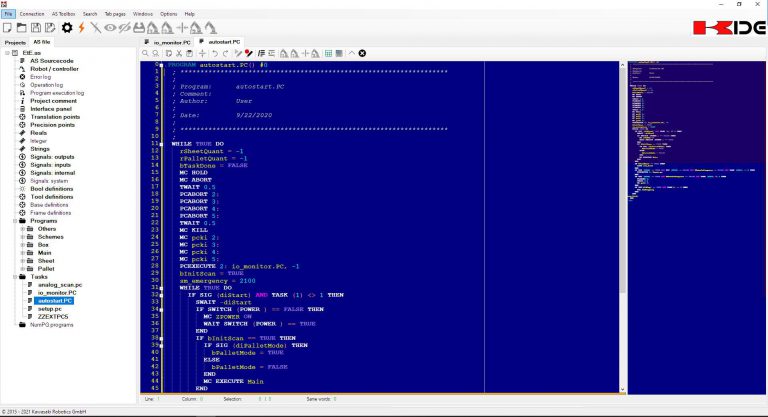The image size is (768, 417).
Task: Click the last robot arm icon in main toolbar
Action: point(211,28)
